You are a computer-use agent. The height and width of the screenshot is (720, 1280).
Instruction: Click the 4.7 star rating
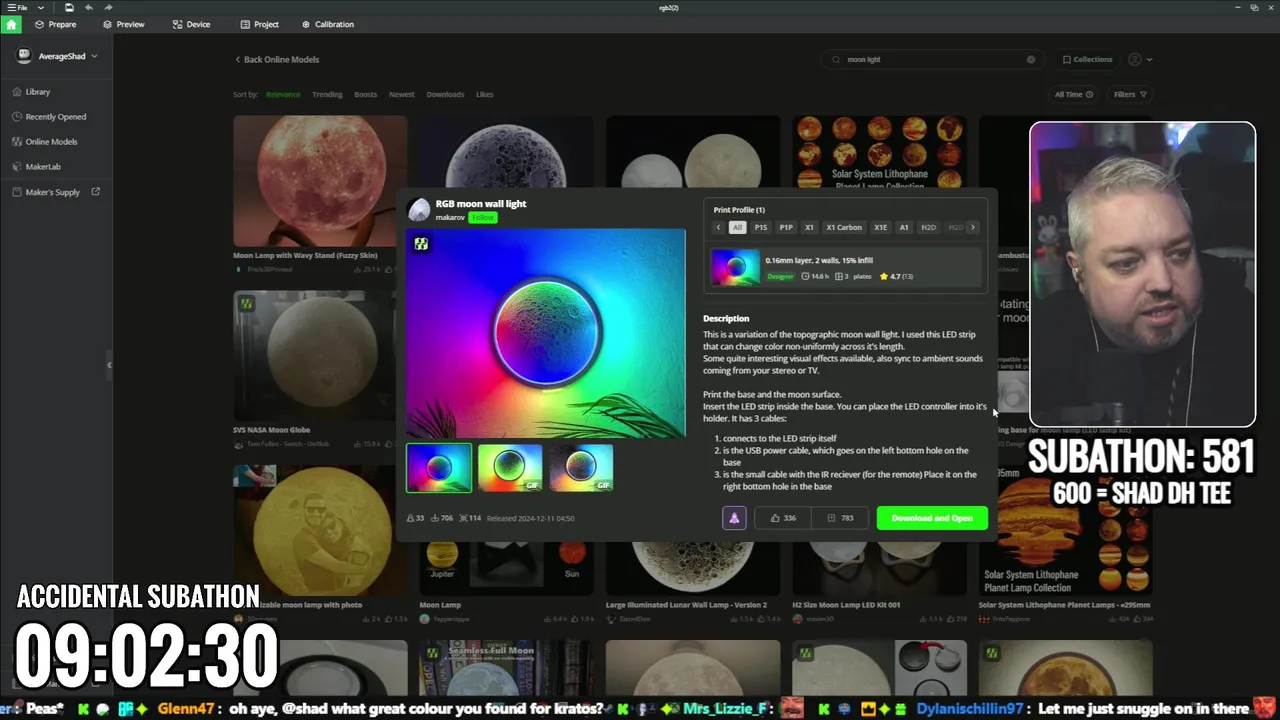coord(896,276)
